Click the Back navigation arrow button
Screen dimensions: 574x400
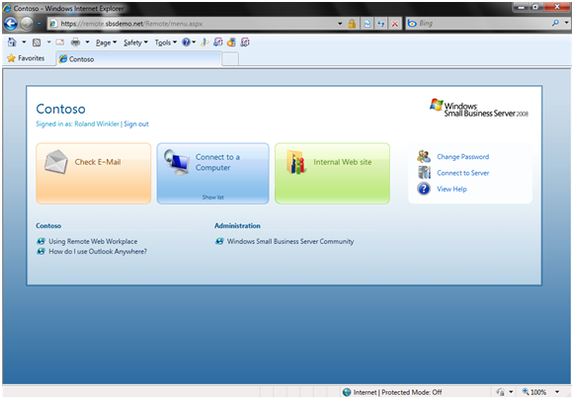tap(11, 24)
